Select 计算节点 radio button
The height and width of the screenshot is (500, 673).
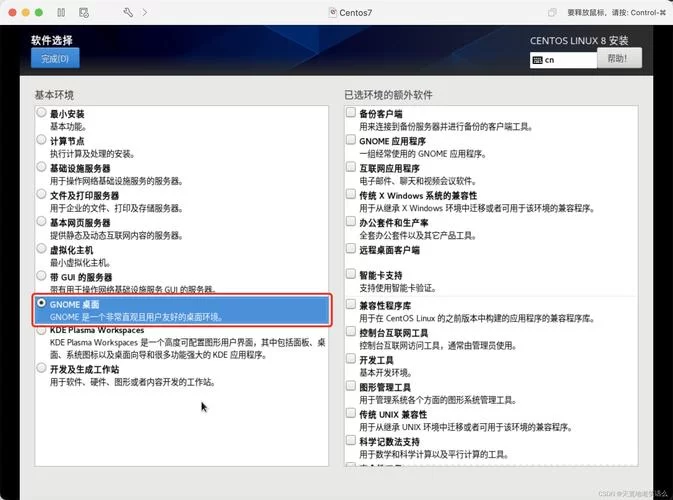[41, 139]
